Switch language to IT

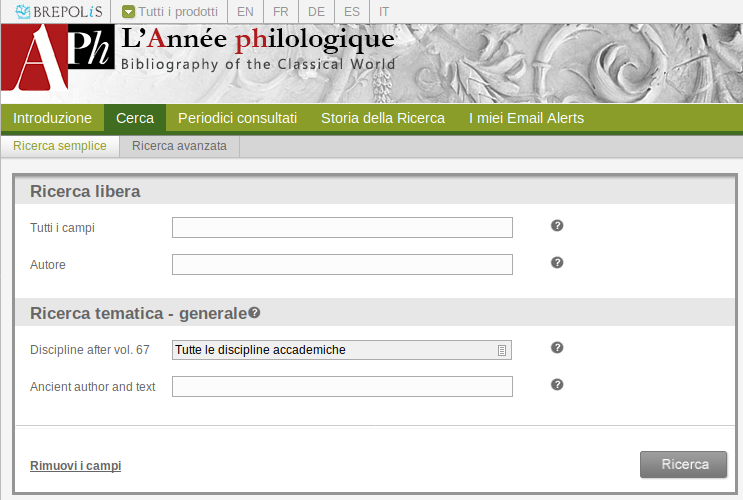[x=383, y=11]
